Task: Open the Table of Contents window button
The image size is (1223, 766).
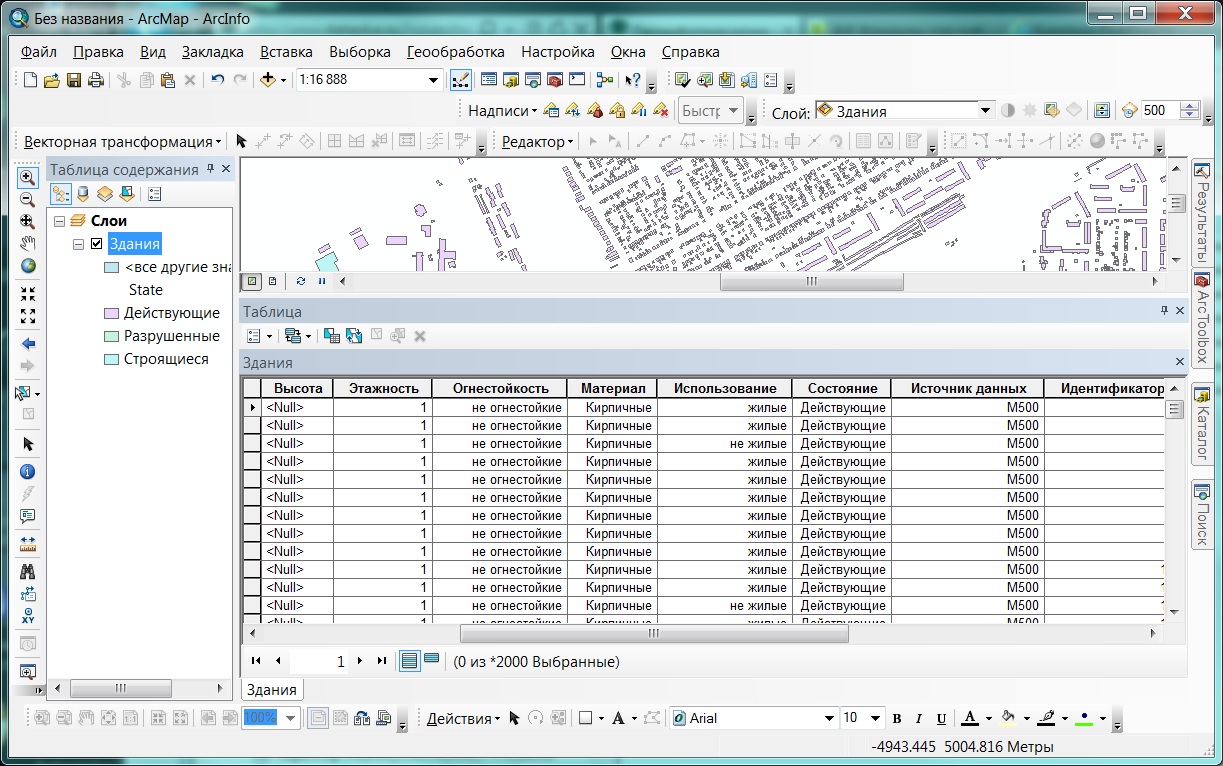Action: (x=489, y=80)
